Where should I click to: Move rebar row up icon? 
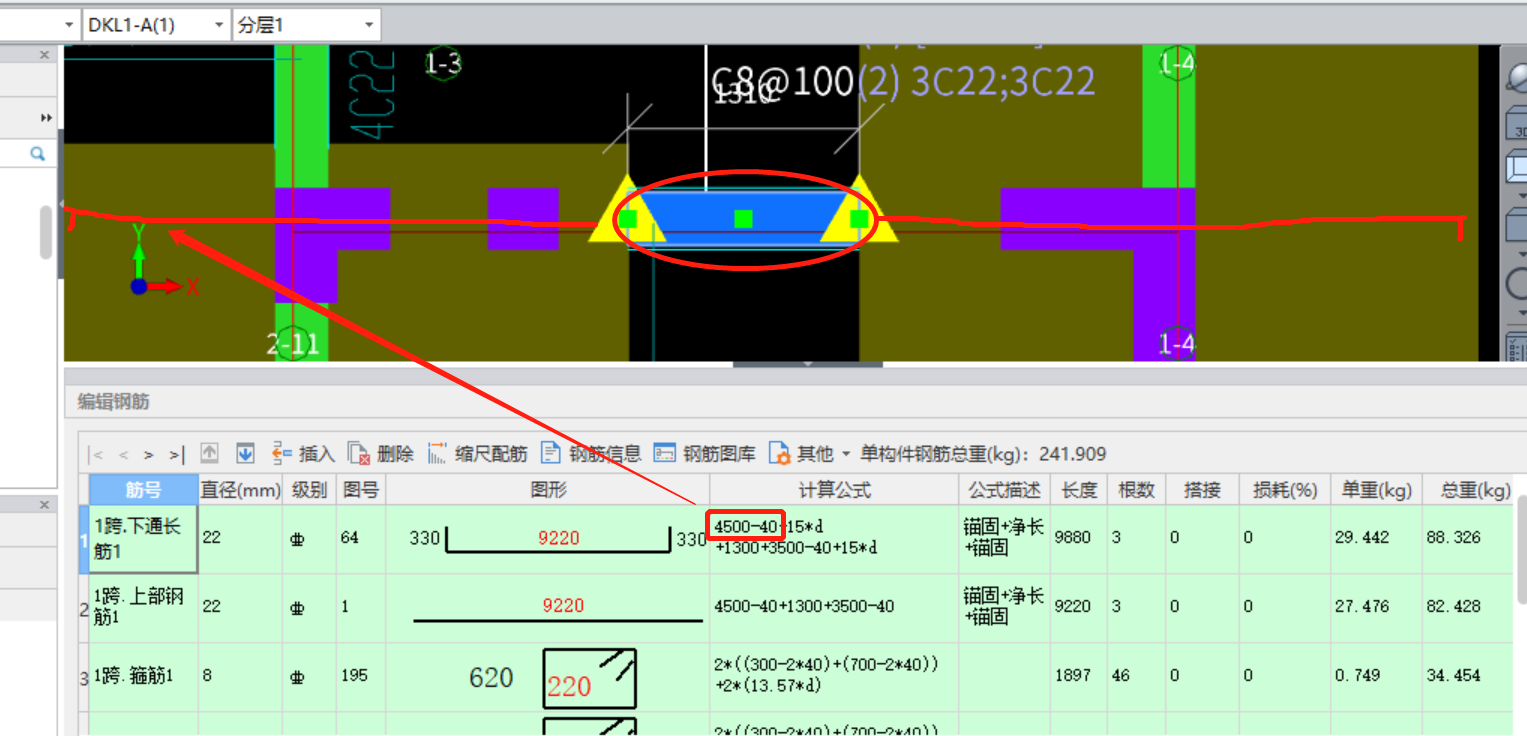[x=210, y=454]
